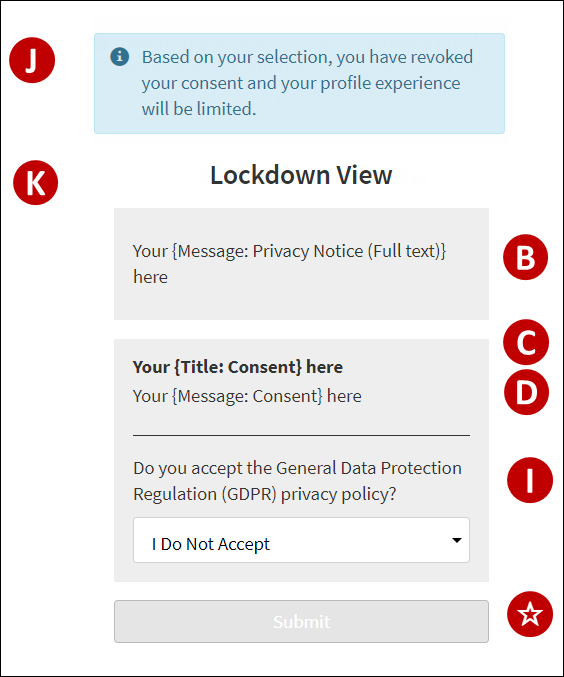This screenshot has width=564, height=677.
Task: Click the Title: Consent placeholder heading
Action: pos(238,367)
